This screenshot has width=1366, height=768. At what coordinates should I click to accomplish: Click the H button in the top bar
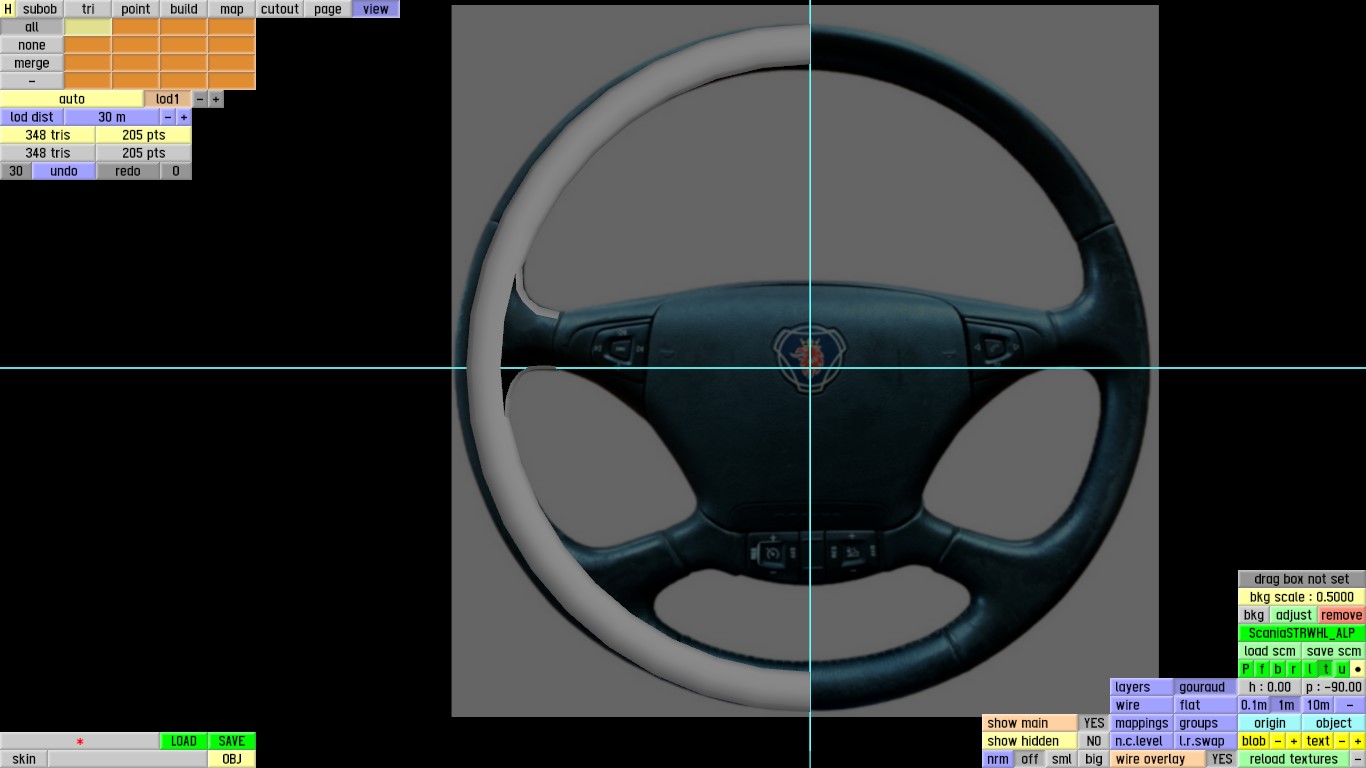(8, 9)
